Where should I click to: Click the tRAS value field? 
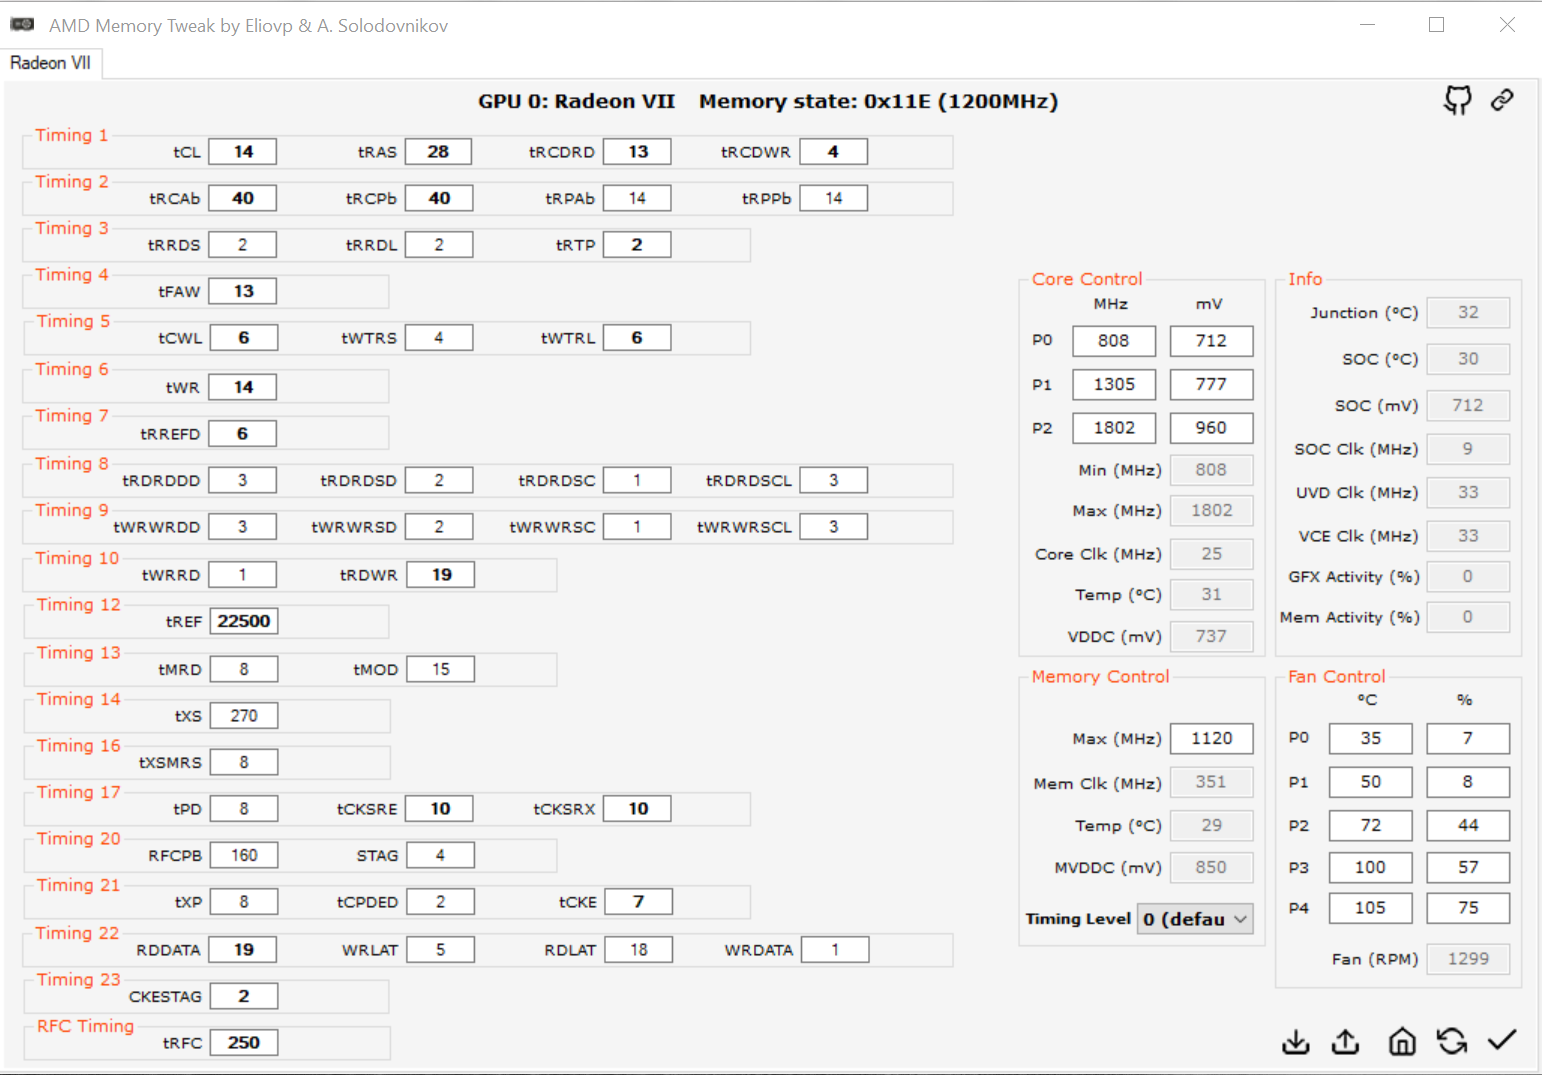[438, 152]
